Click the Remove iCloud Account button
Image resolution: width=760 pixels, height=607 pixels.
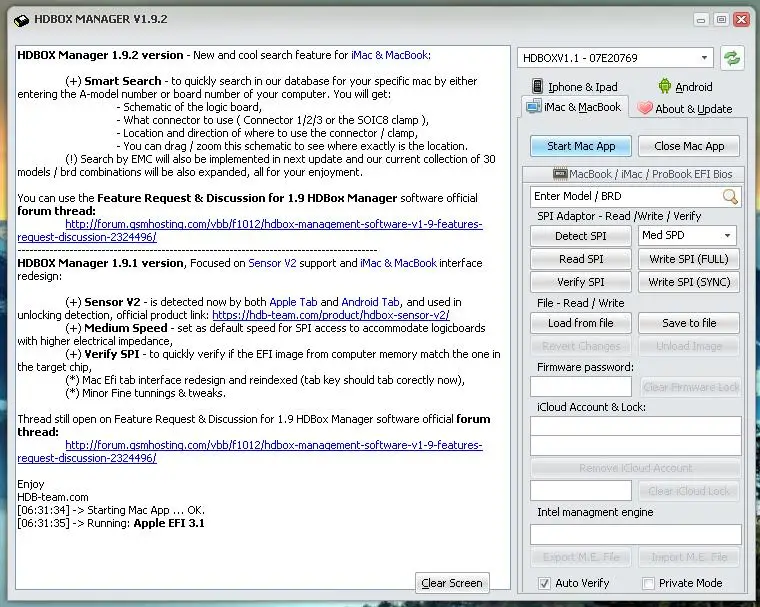click(635, 468)
